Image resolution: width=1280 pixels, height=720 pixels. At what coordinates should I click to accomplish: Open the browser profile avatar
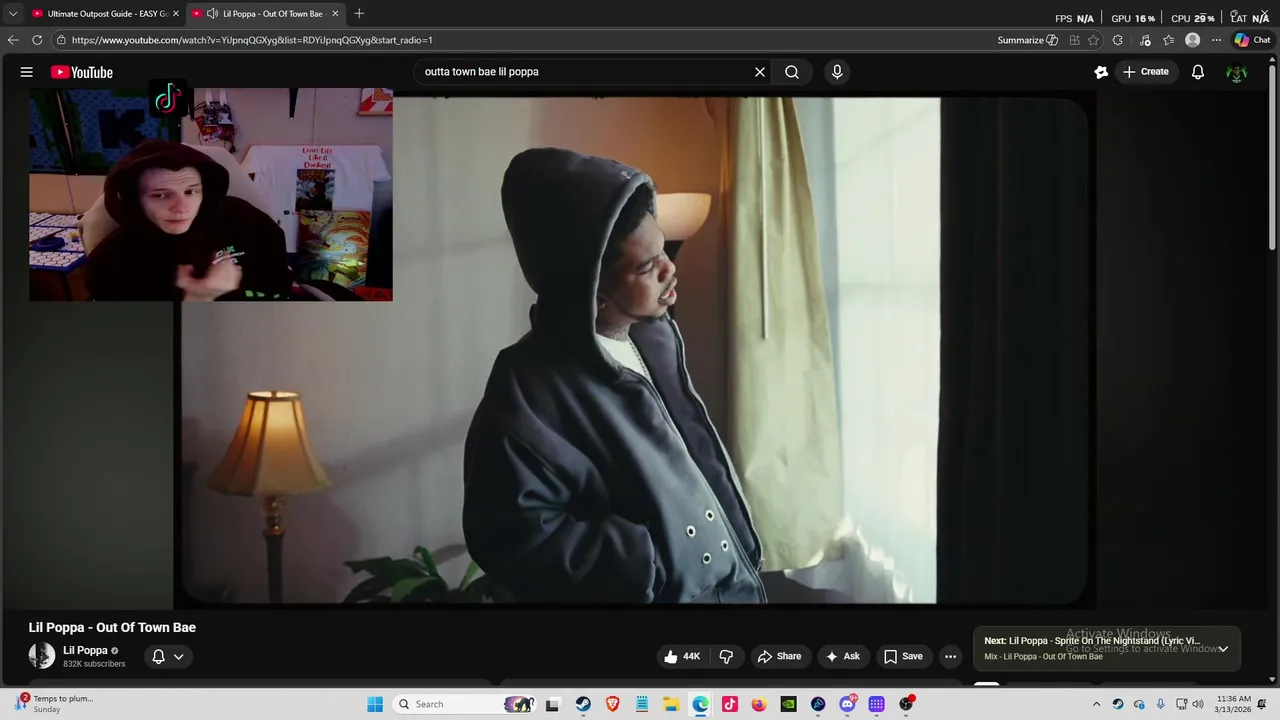[x=1192, y=40]
